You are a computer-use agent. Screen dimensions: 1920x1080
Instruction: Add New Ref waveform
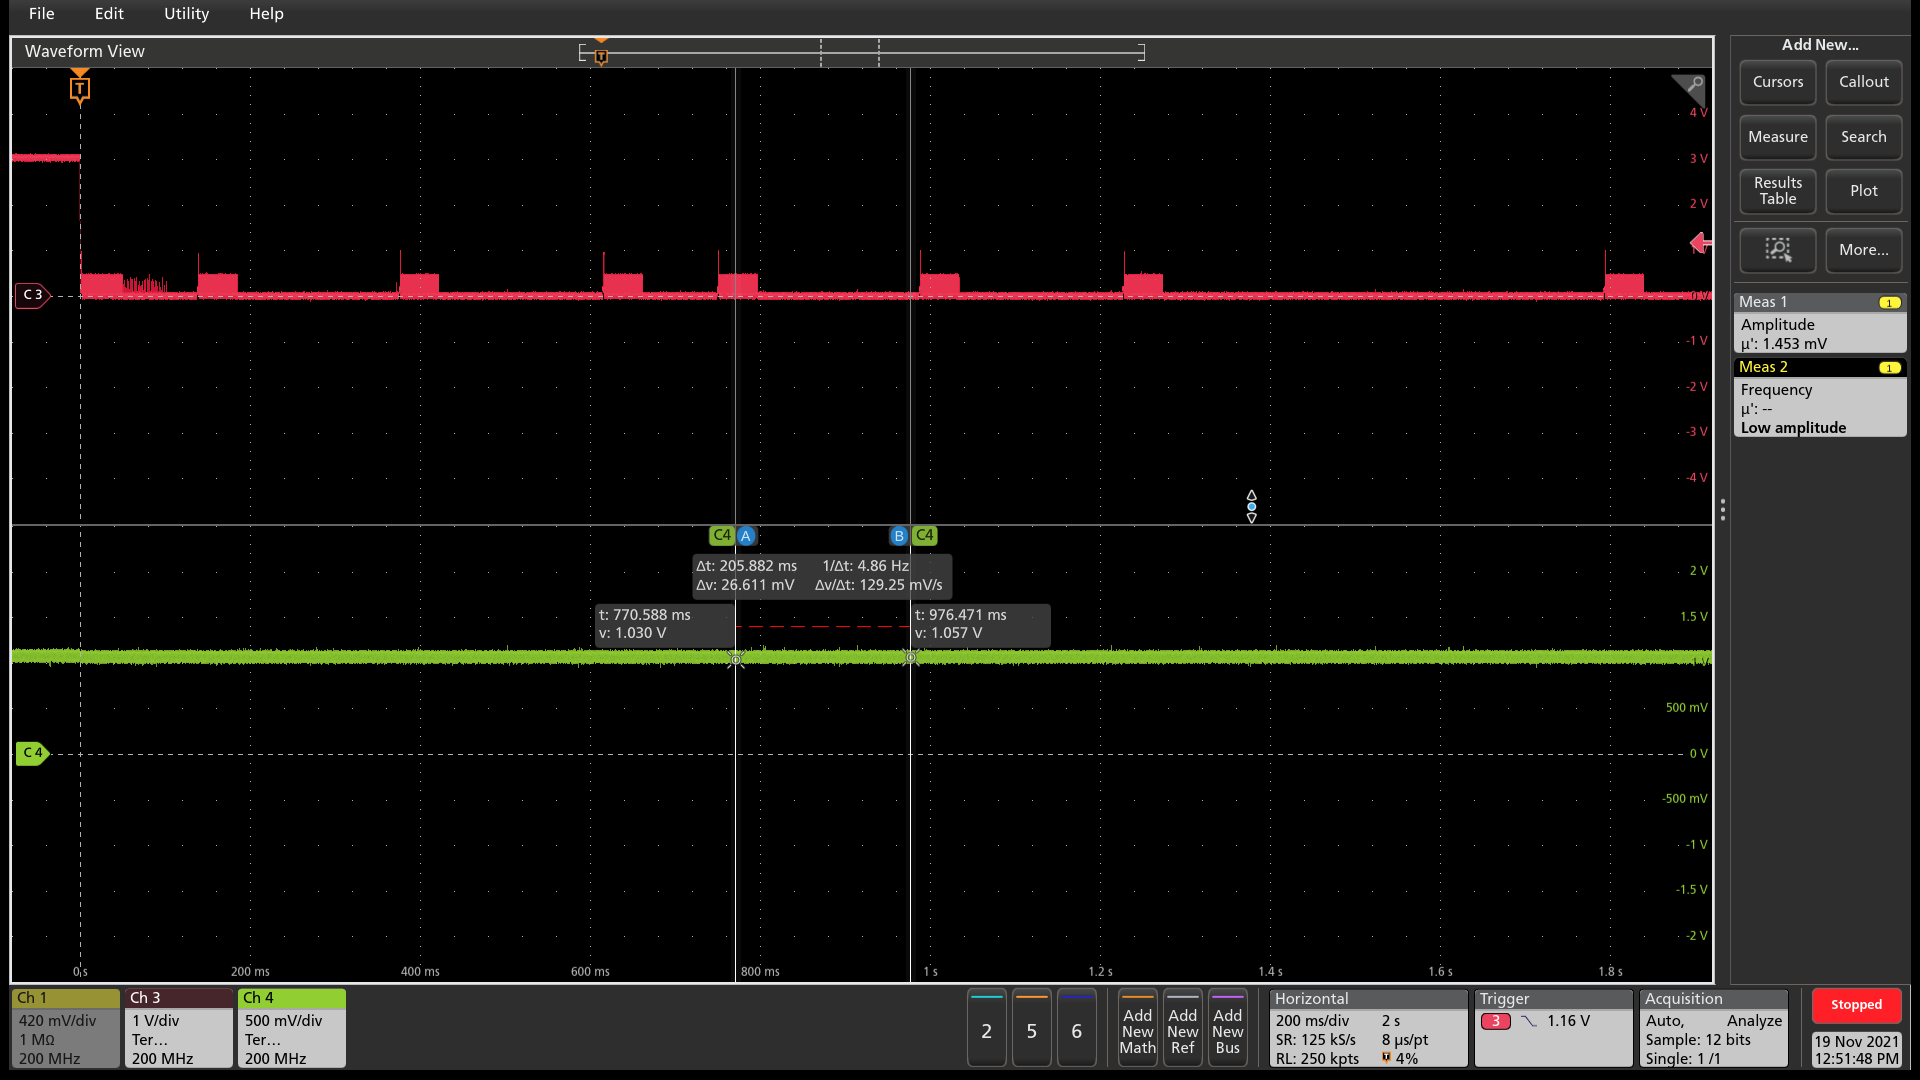click(x=1183, y=1029)
